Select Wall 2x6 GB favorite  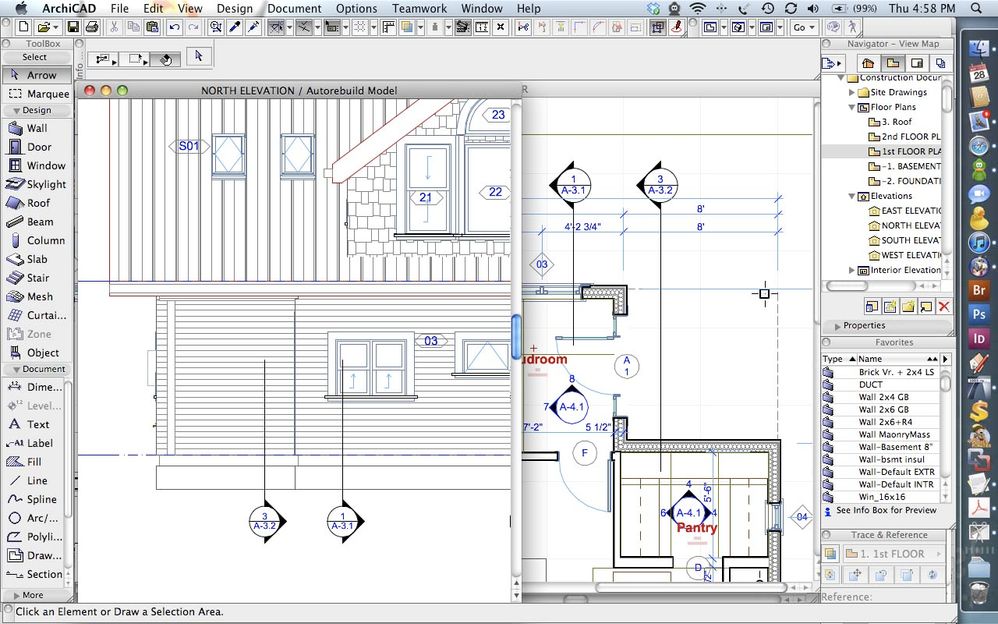[x=883, y=409]
